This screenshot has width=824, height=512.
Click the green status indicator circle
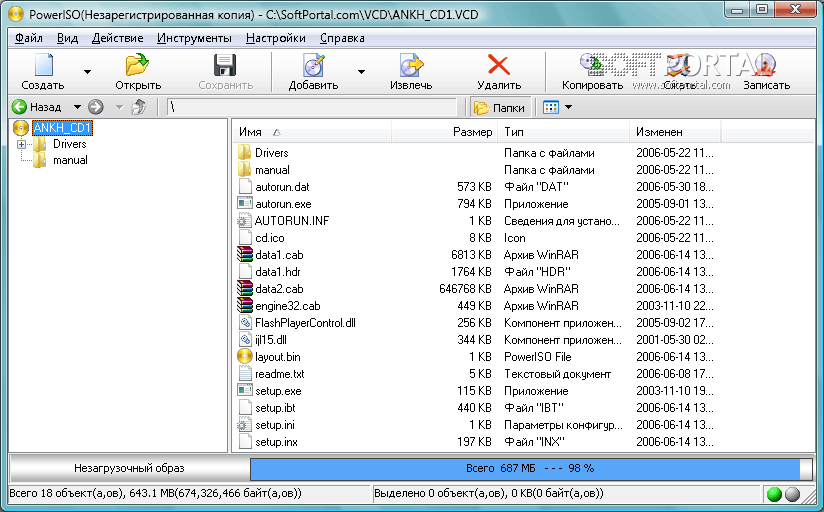click(774, 494)
